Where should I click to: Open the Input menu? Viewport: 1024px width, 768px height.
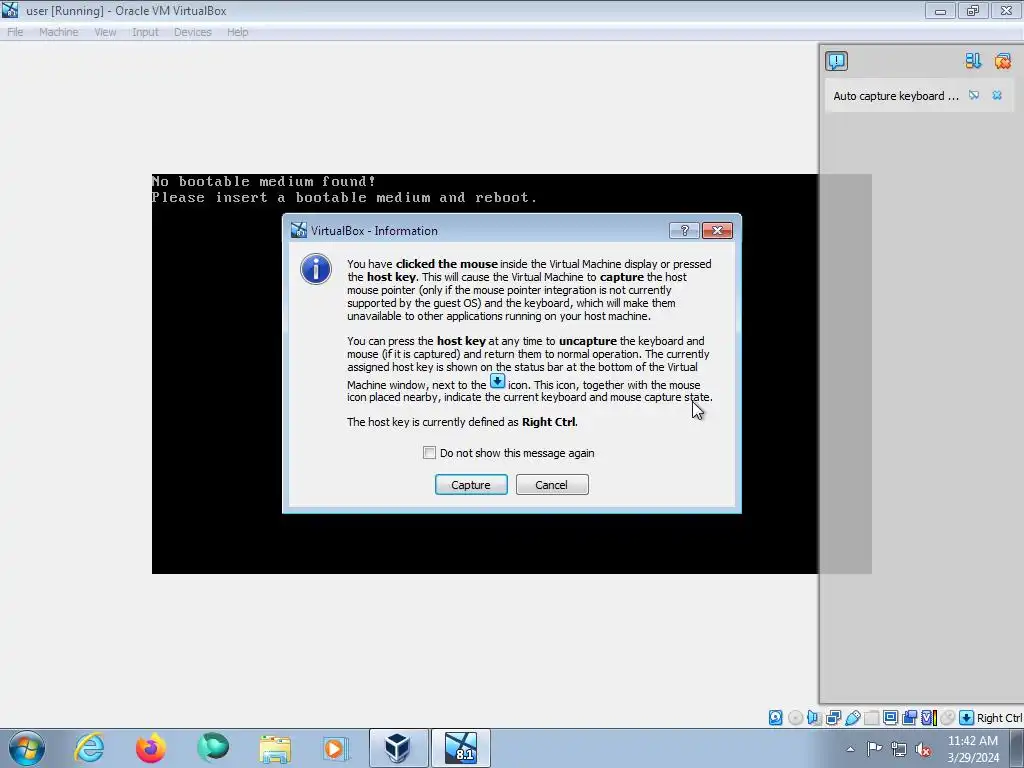click(x=145, y=32)
